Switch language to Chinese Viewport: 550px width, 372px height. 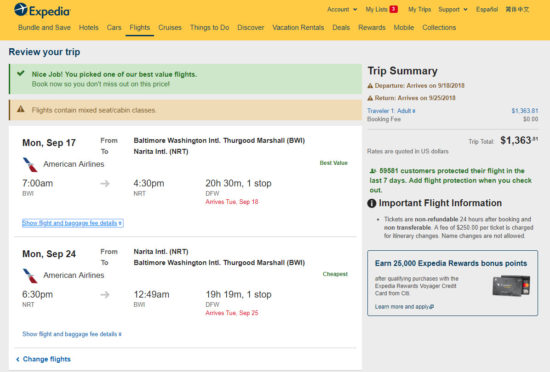click(x=517, y=9)
